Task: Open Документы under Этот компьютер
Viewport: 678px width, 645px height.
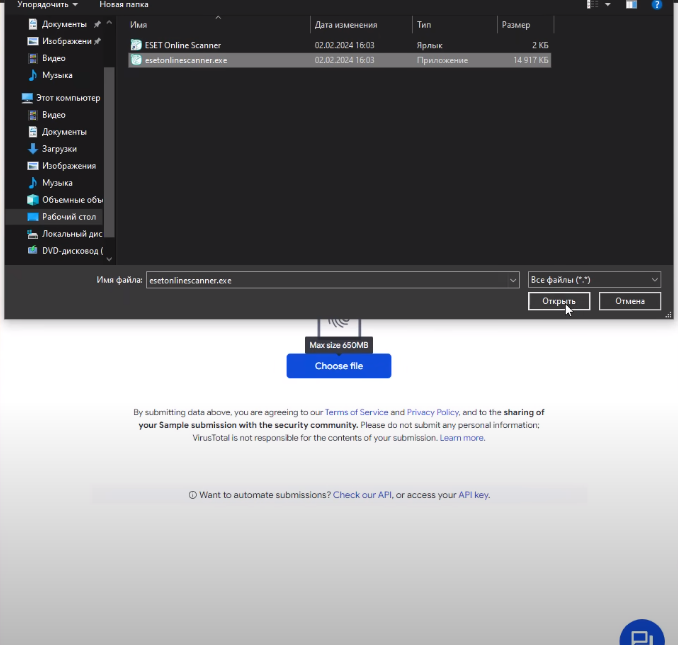Action: coord(57,132)
